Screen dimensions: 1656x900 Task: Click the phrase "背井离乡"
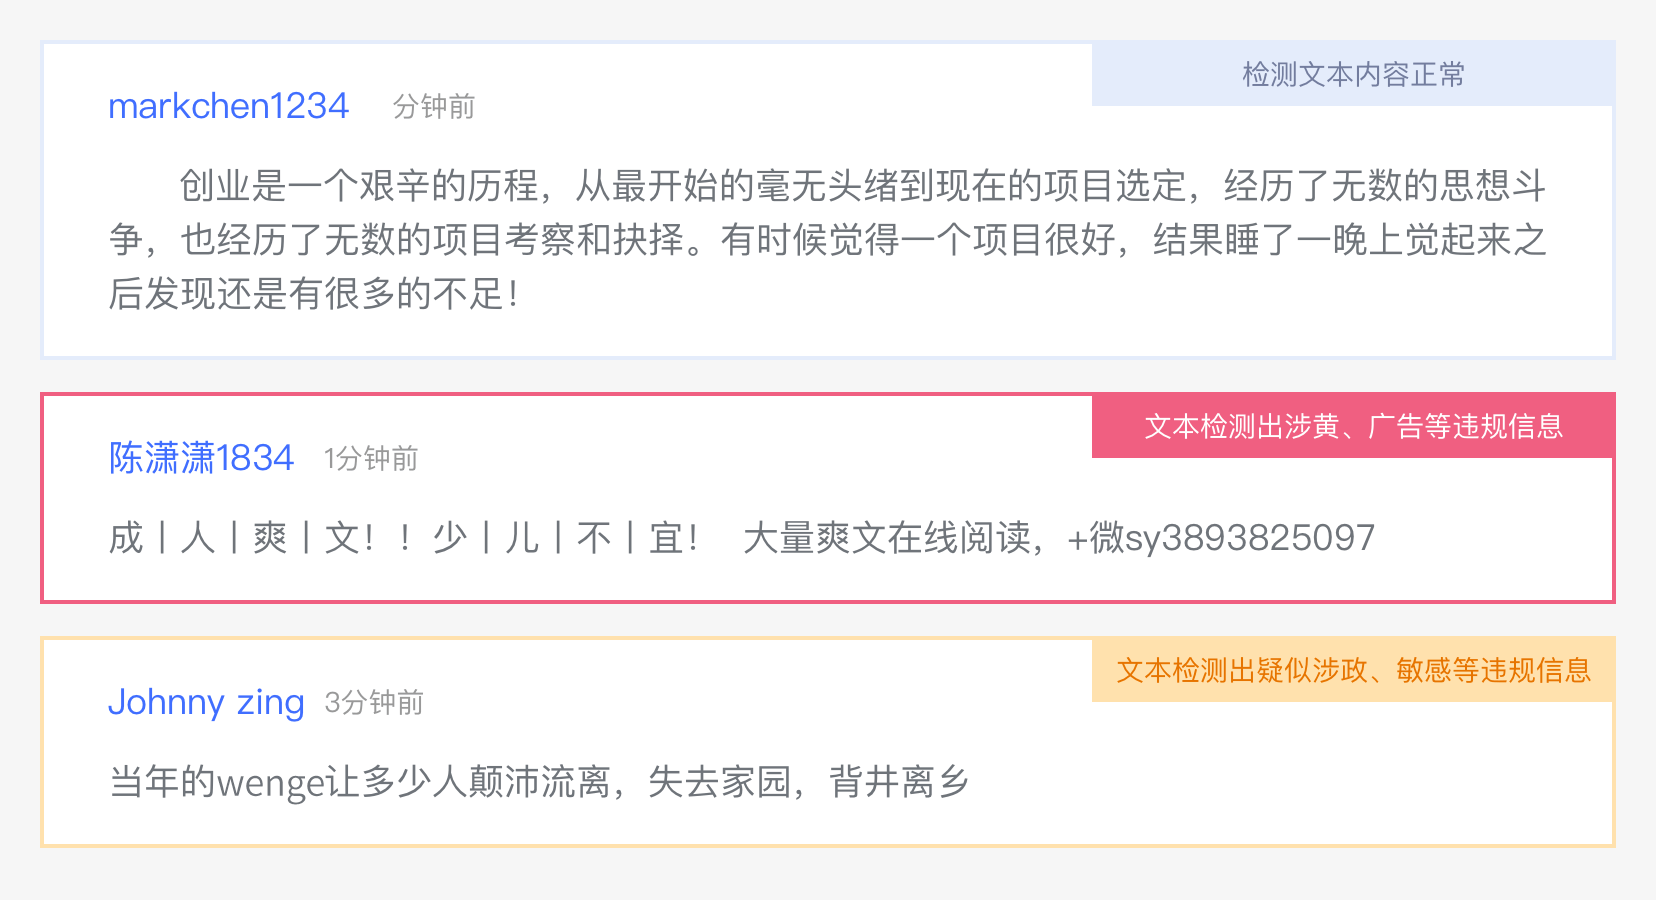point(899,782)
